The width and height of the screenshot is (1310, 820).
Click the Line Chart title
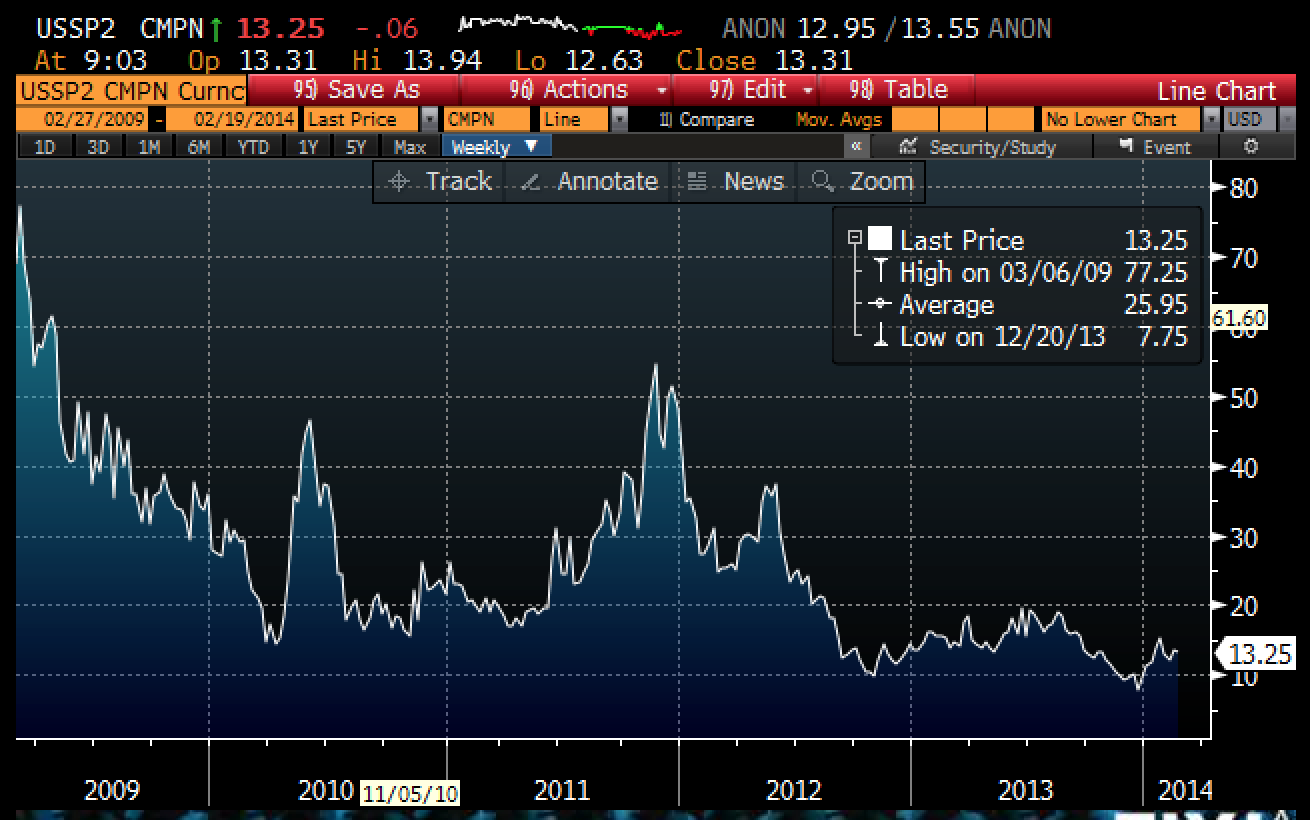(x=1217, y=91)
